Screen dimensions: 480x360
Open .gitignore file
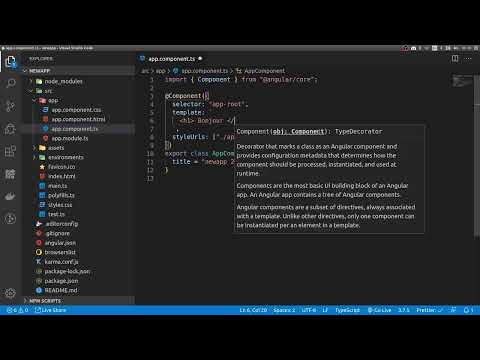pos(57,233)
